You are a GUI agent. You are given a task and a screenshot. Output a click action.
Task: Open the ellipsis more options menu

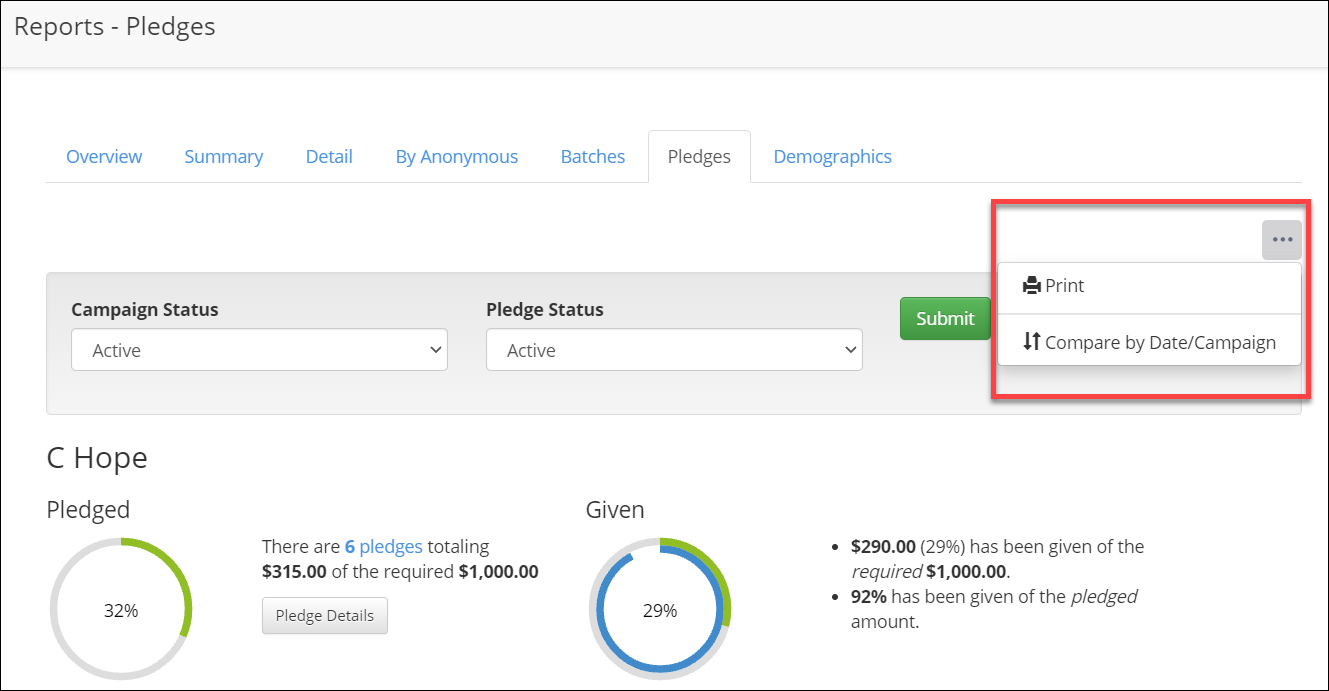click(x=1281, y=240)
